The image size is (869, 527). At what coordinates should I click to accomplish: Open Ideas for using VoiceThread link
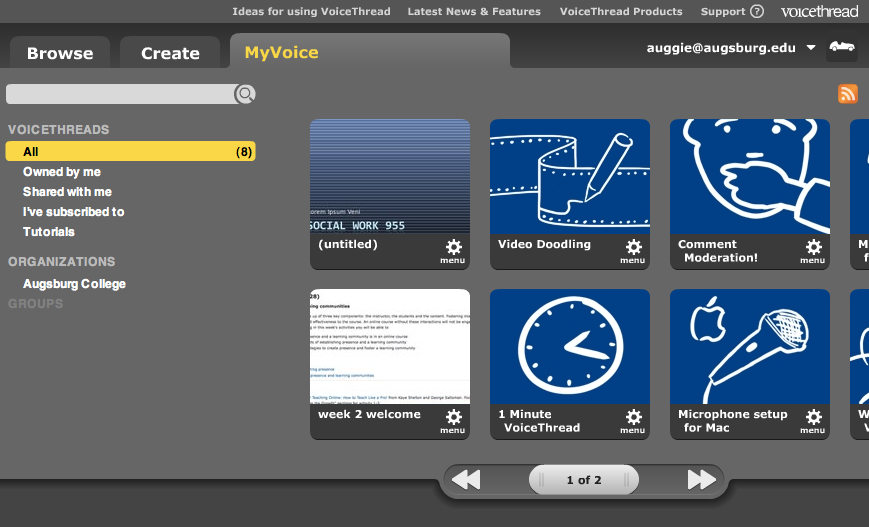click(x=311, y=11)
